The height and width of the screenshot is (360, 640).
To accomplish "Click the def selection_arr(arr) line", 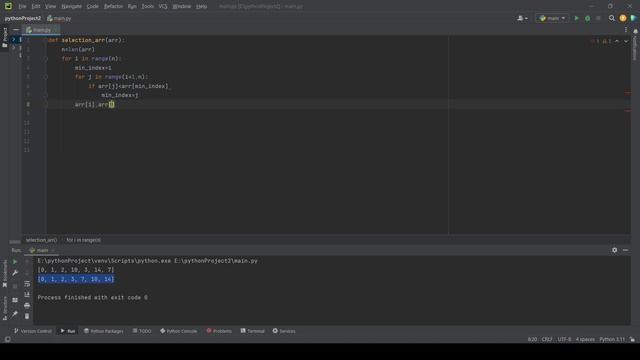I will pos(87,40).
